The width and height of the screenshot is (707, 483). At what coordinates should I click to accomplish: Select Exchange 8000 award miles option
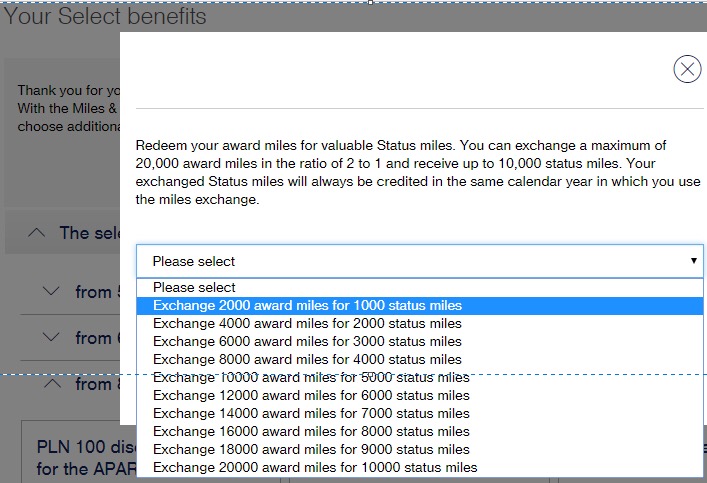(419, 360)
